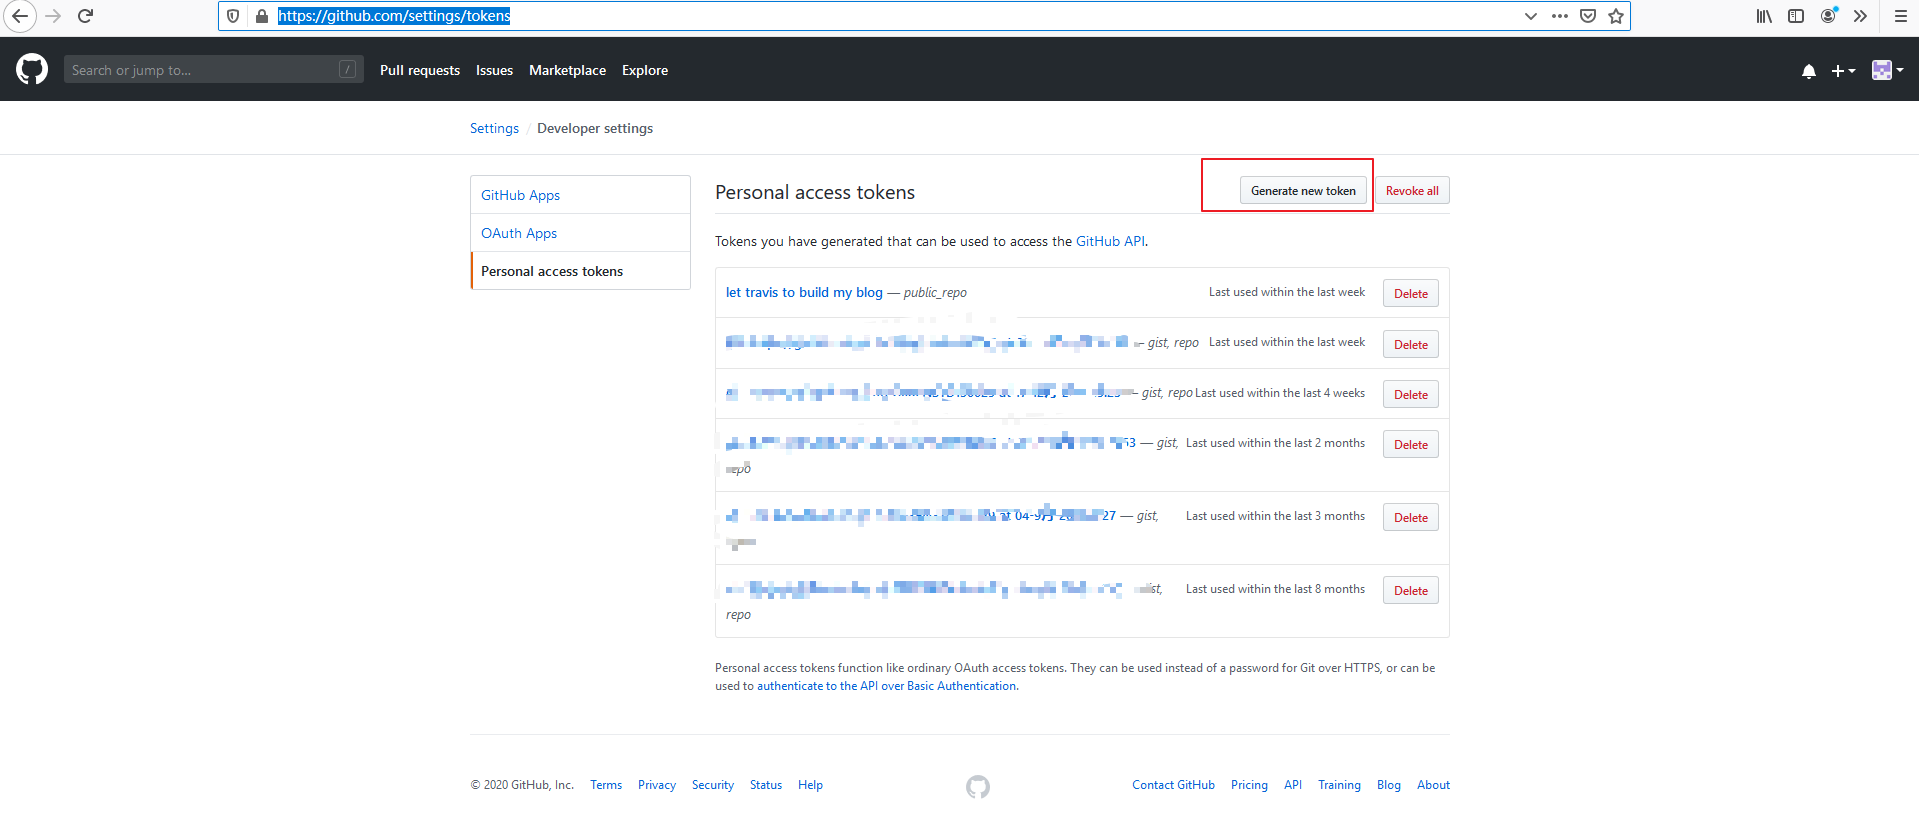This screenshot has width=1919, height=821.
Task: Open Privacy footer link
Action: click(x=657, y=785)
